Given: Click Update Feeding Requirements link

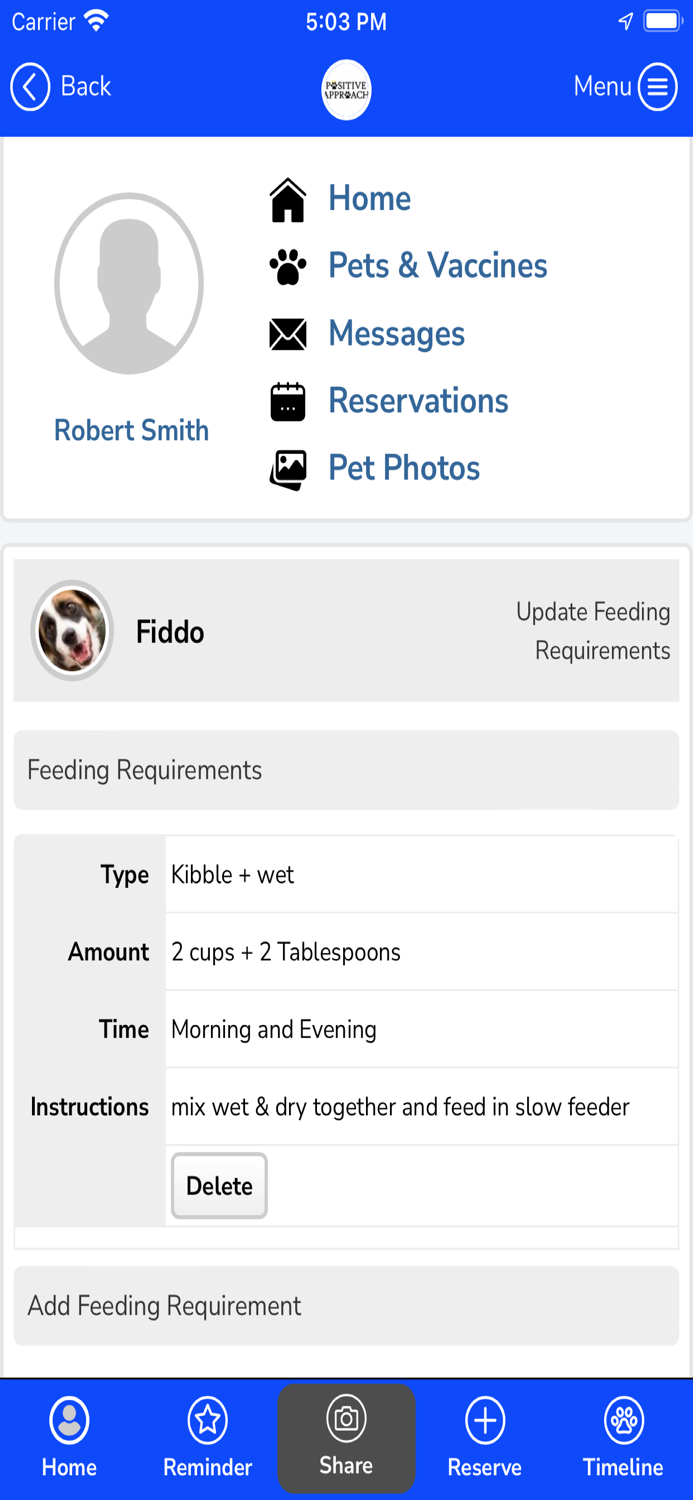Looking at the screenshot, I should point(592,631).
